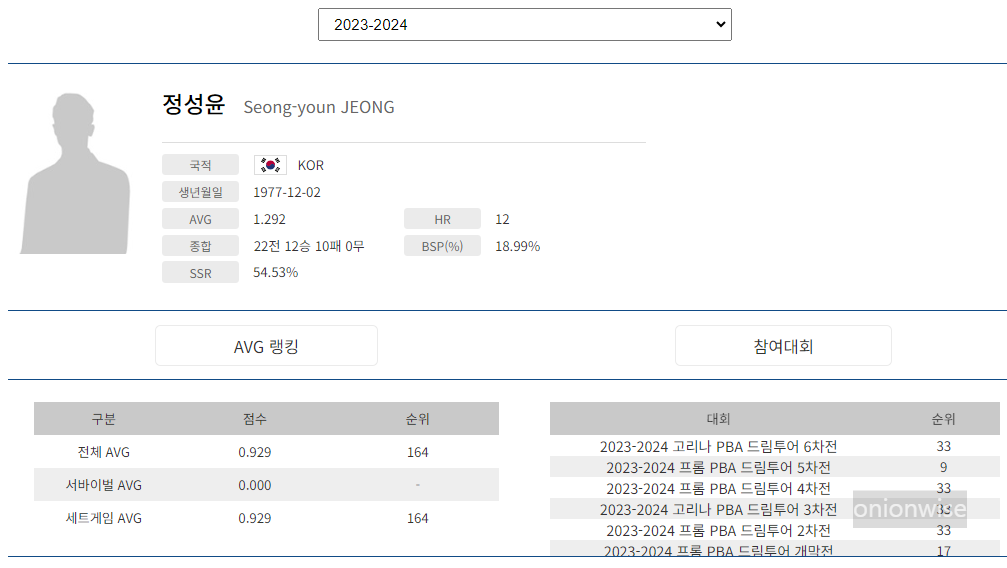1007x568 pixels.
Task: Click the 점수 column header
Action: (x=255, y=419)
